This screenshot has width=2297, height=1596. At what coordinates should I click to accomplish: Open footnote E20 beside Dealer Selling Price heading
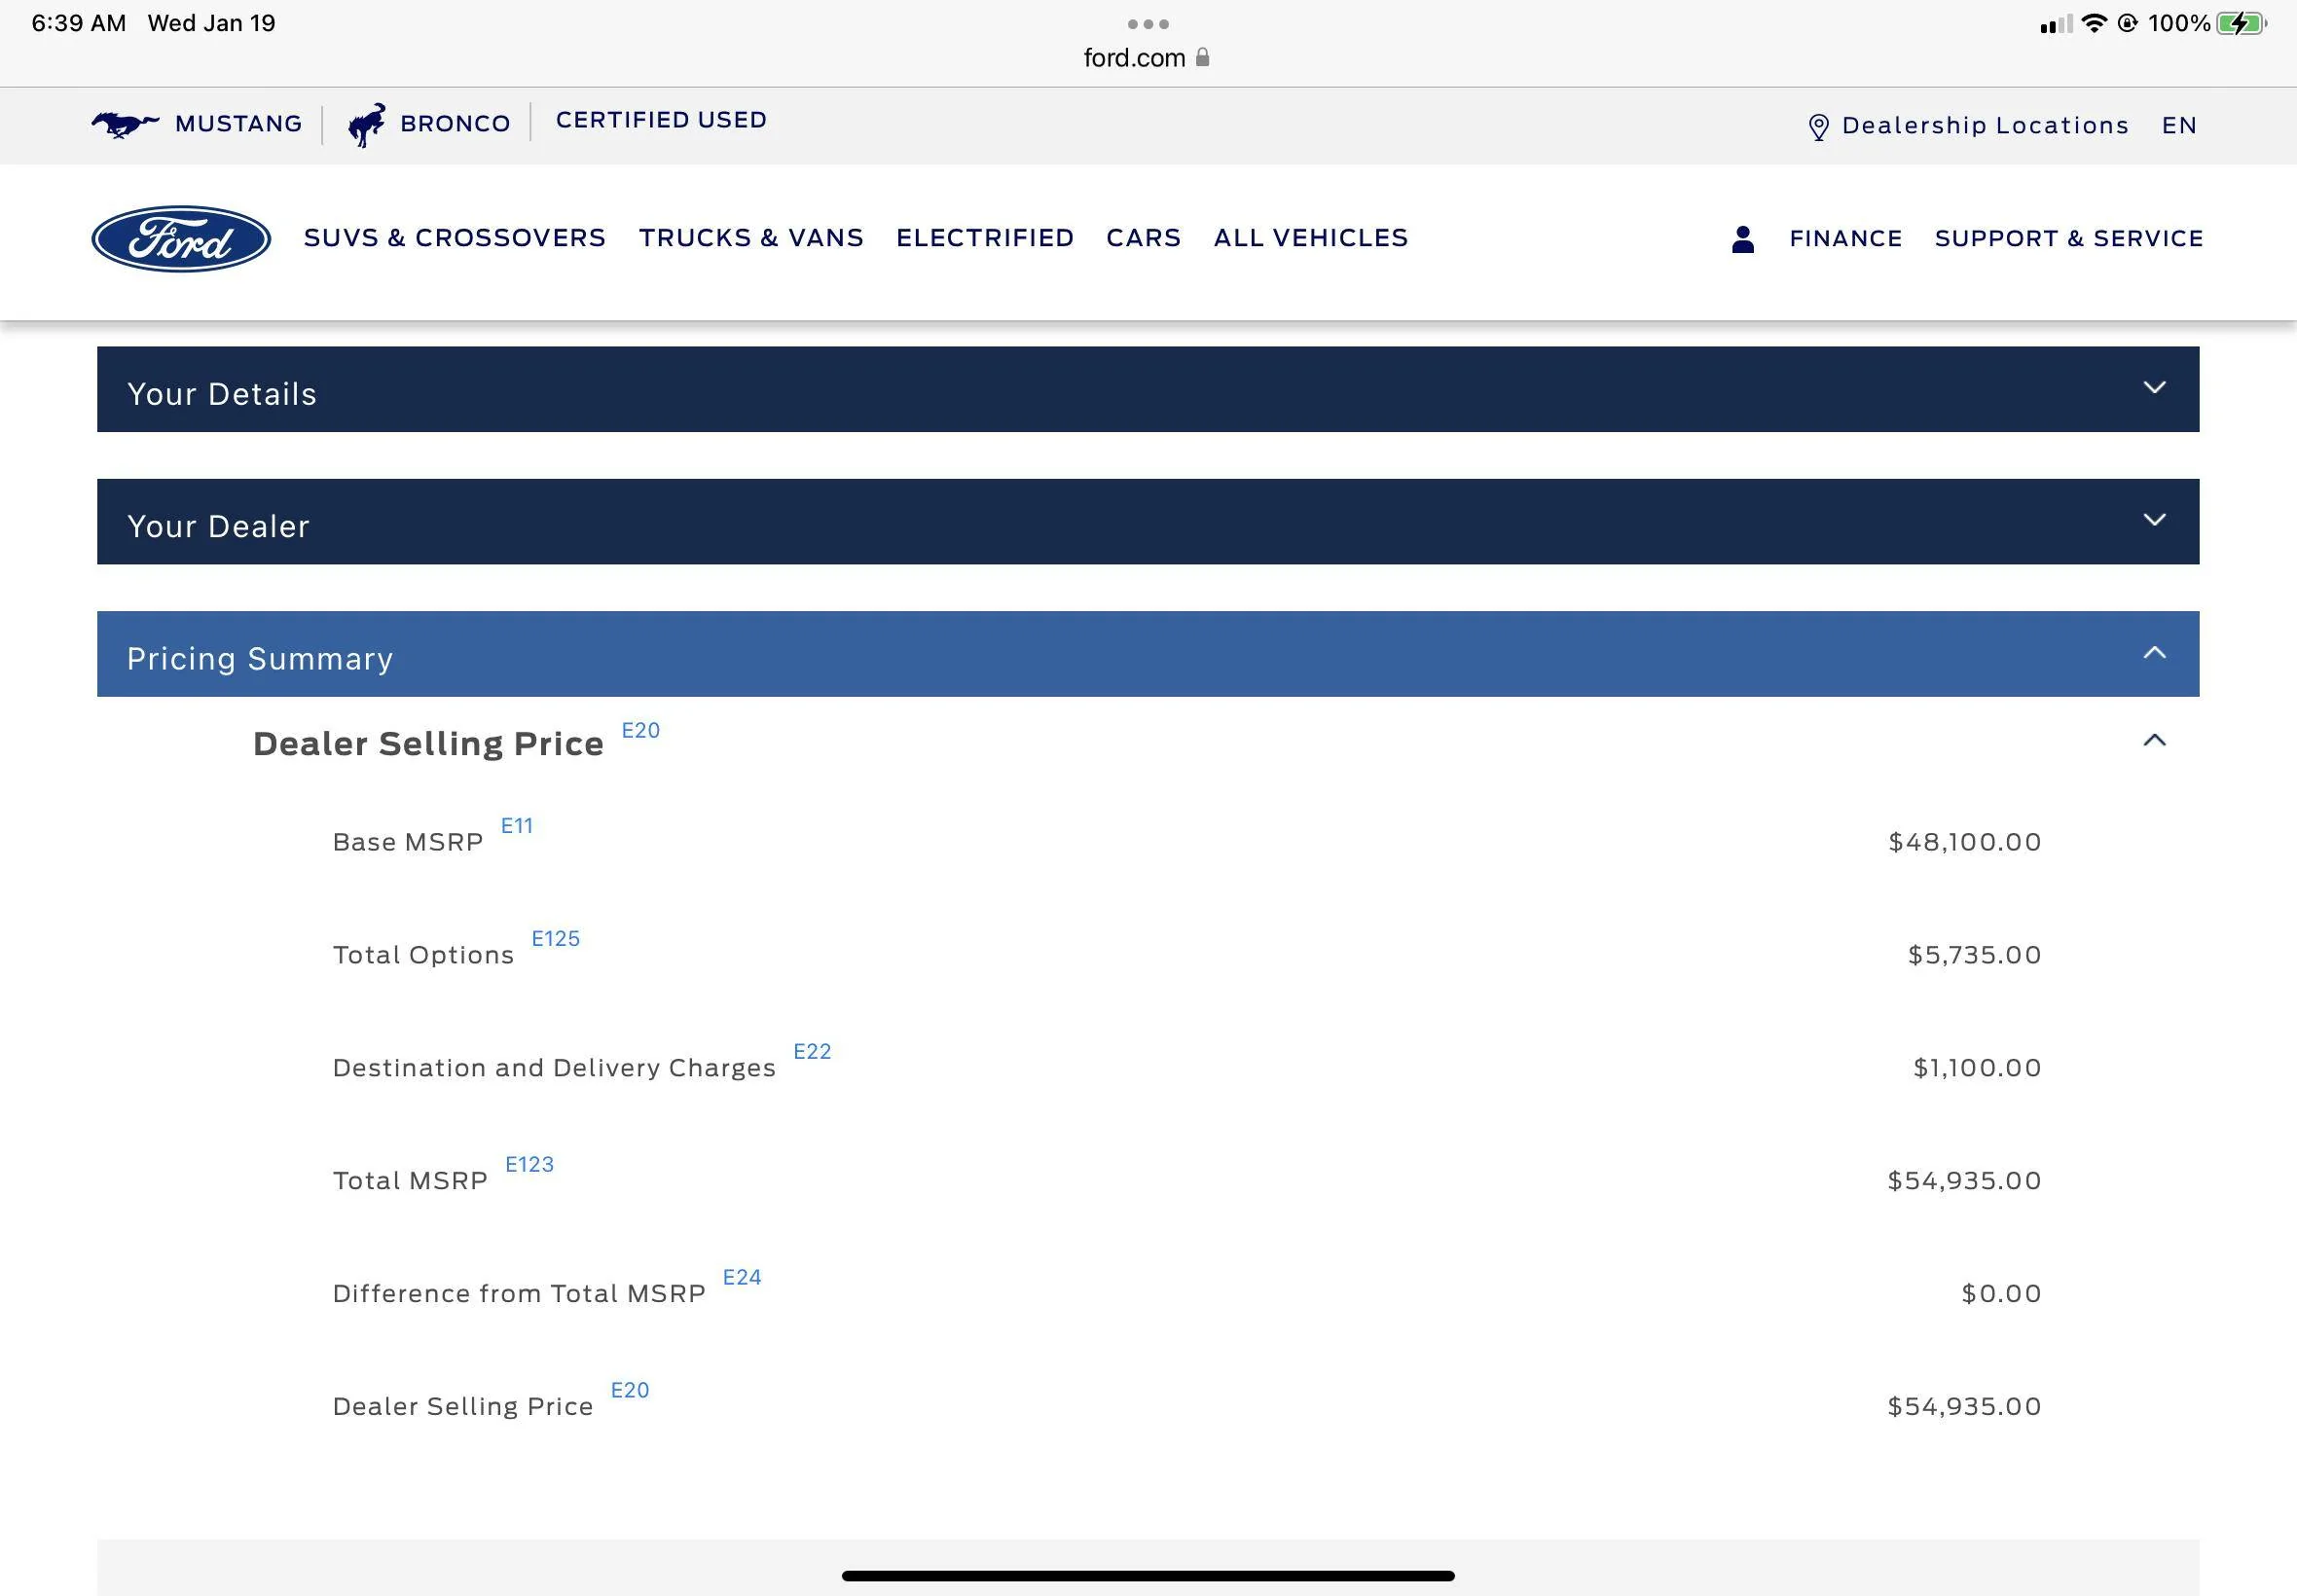[x=641, y=731]
